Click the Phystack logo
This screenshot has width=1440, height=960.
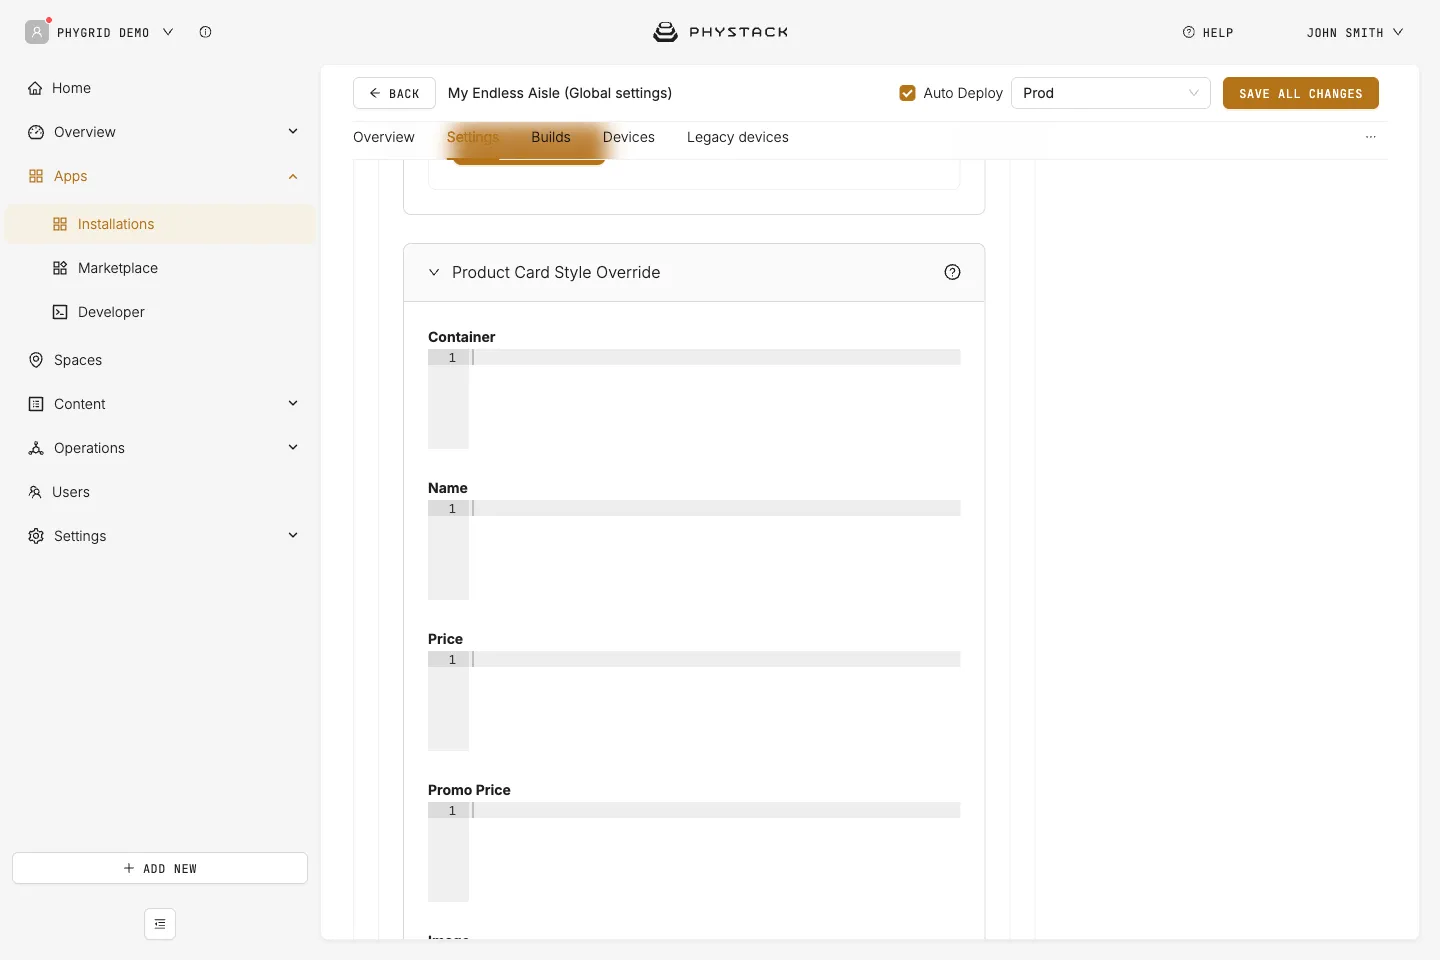(x=720, y=32)
